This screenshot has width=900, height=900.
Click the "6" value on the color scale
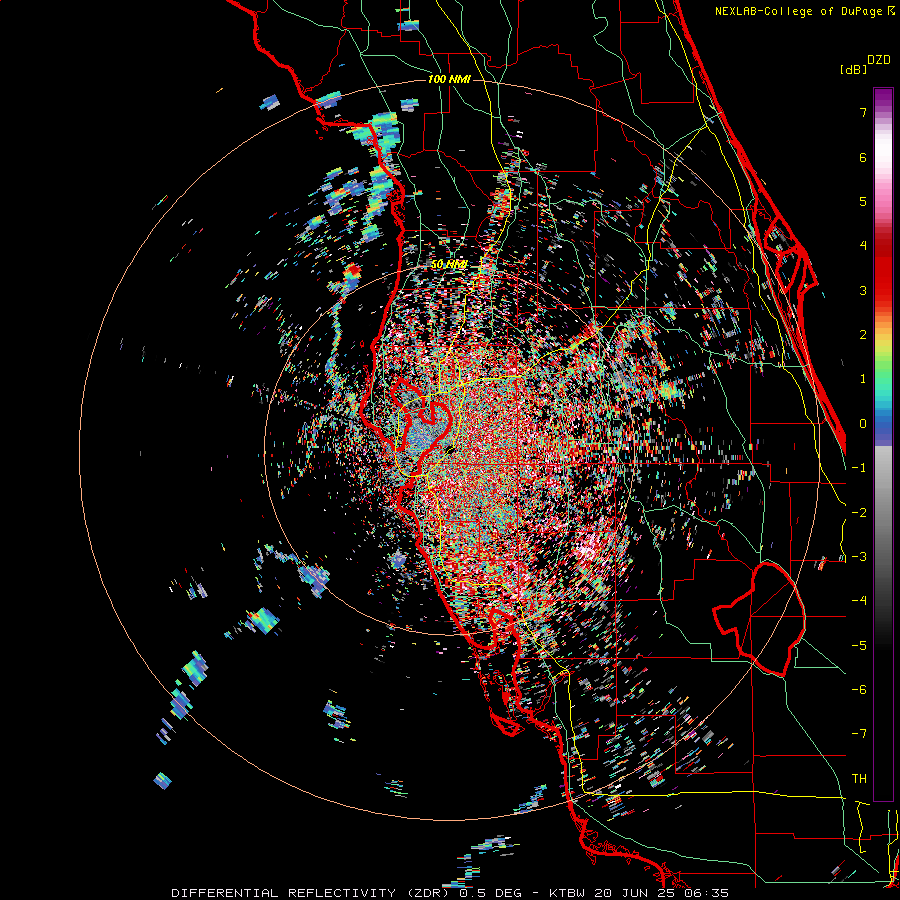[863, 157]
